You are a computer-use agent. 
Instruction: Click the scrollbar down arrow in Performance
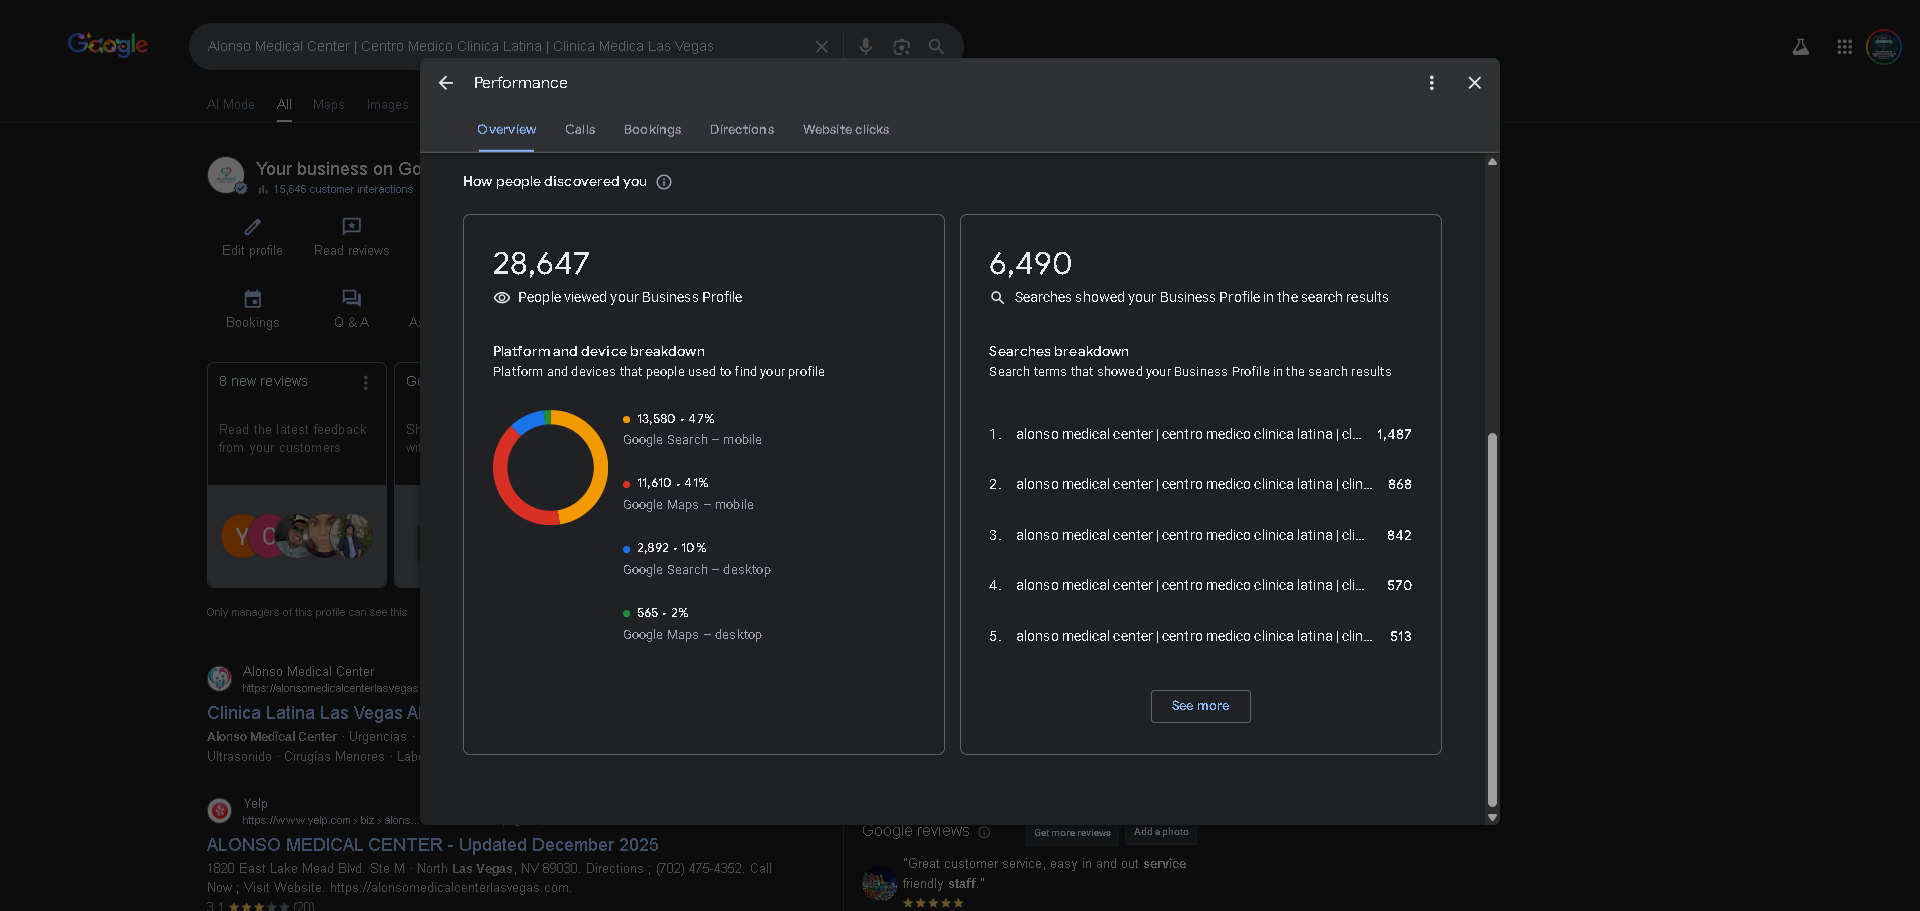pos(1492,817)
